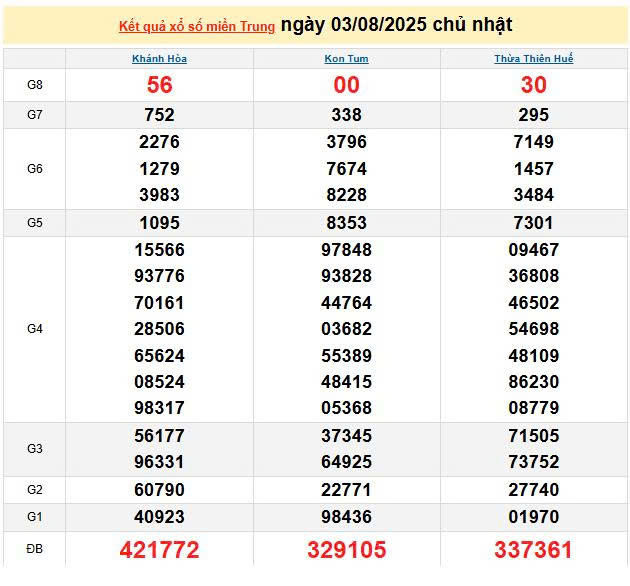Select G4 number 46502

pyautogui.click(x=534, y=303)
